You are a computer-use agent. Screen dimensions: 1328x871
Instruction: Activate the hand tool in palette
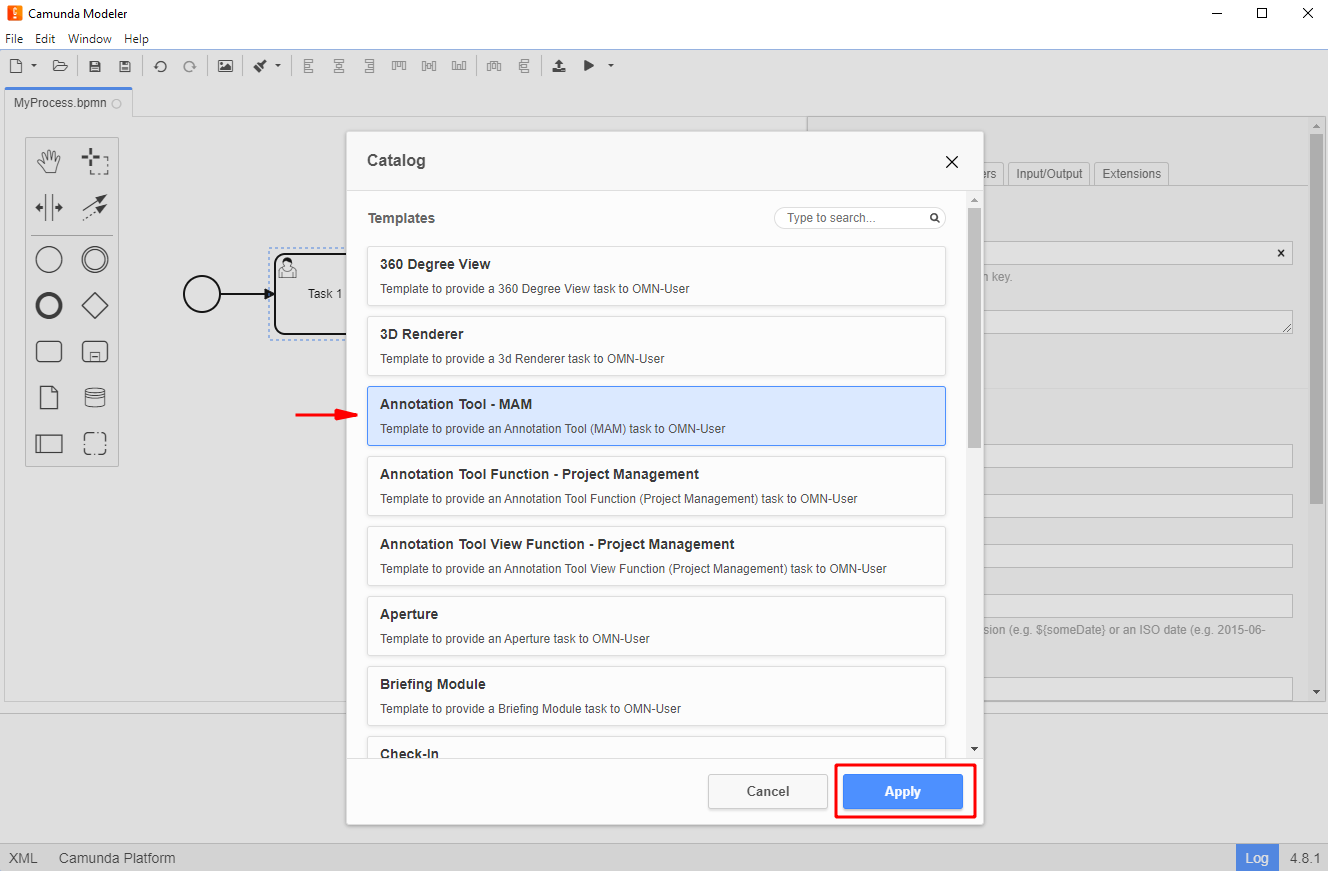point(49,162)
